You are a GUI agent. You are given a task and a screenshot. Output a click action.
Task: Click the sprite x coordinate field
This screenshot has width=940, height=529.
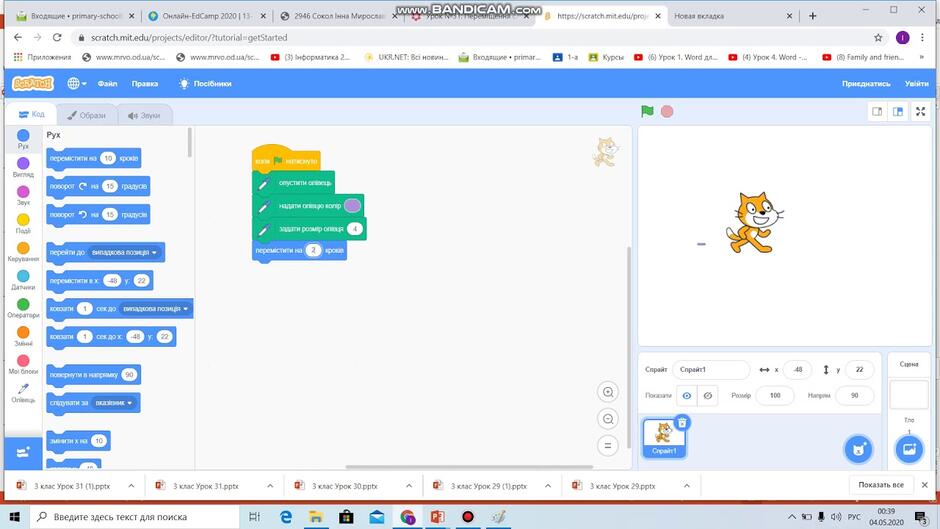coord(797,369)
